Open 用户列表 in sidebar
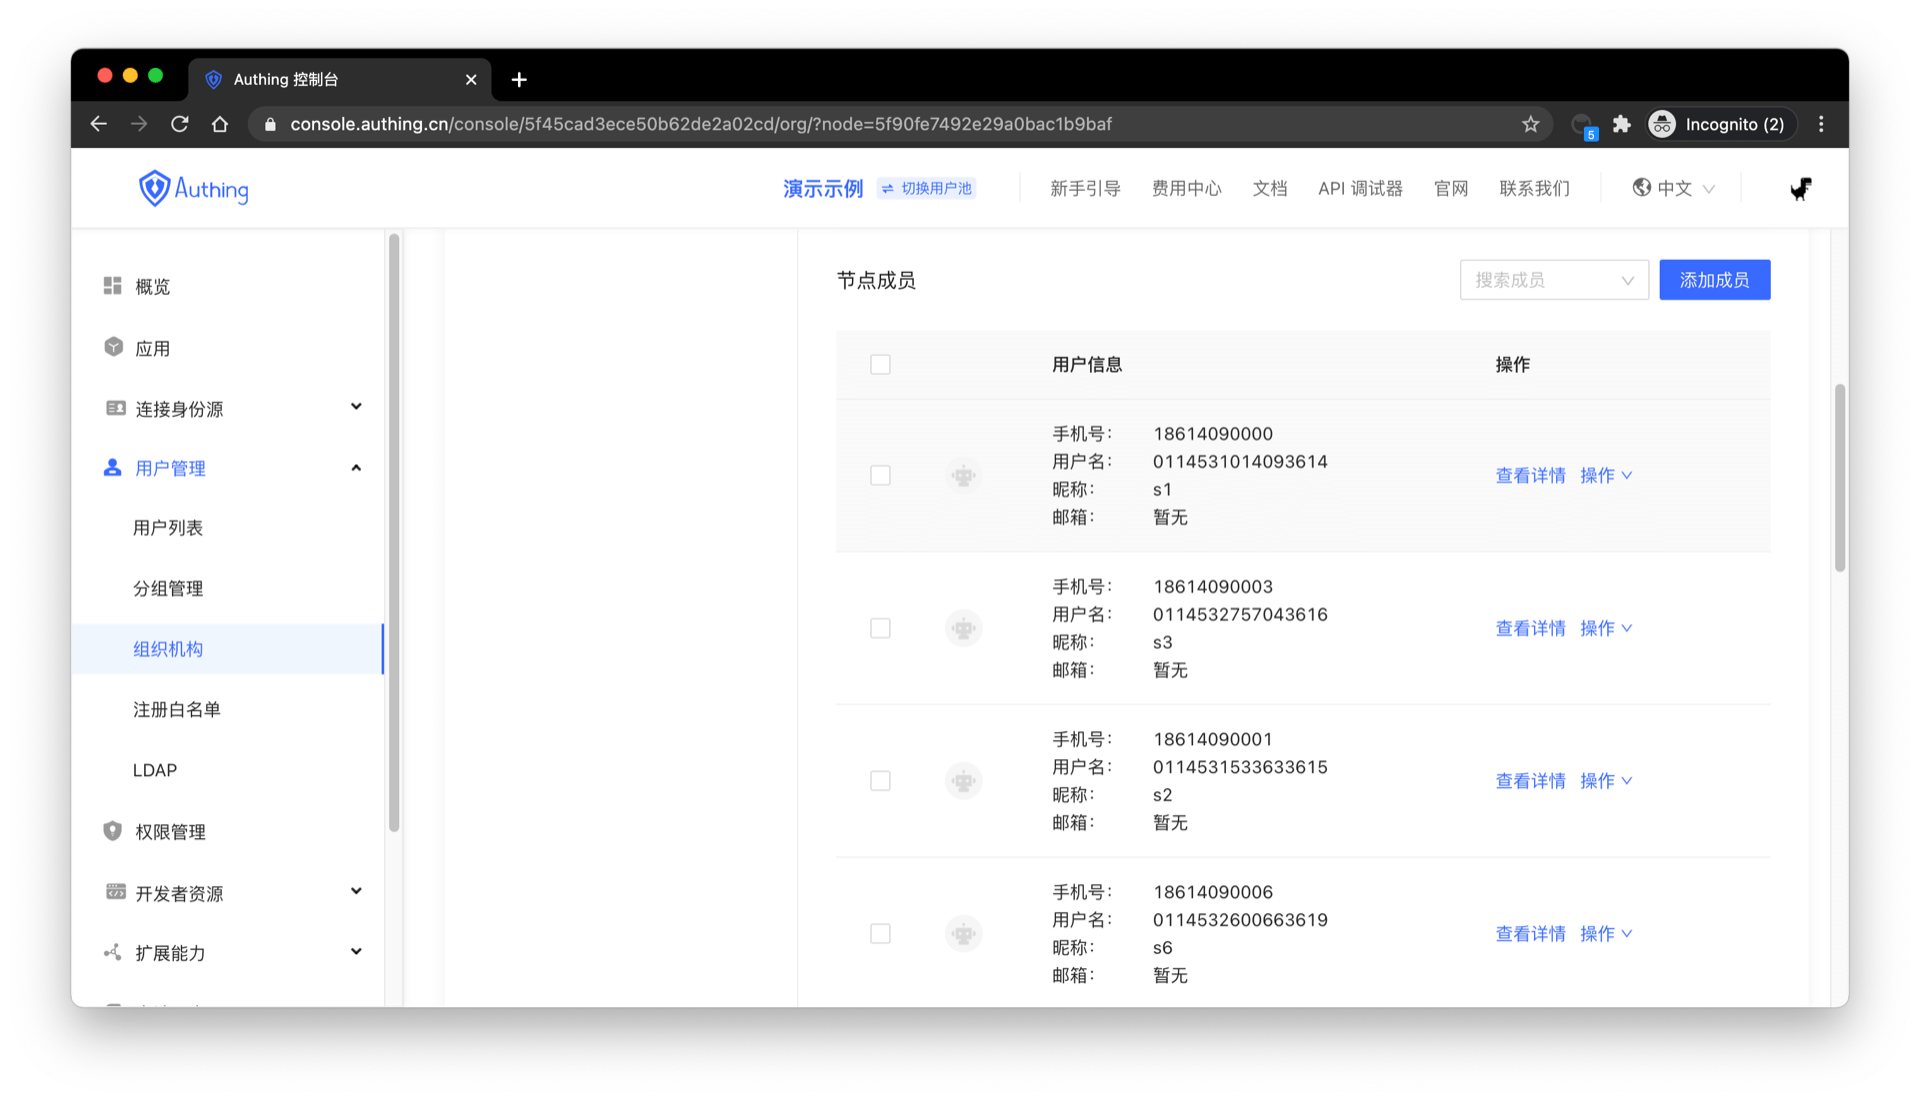 tap(168, 528)
